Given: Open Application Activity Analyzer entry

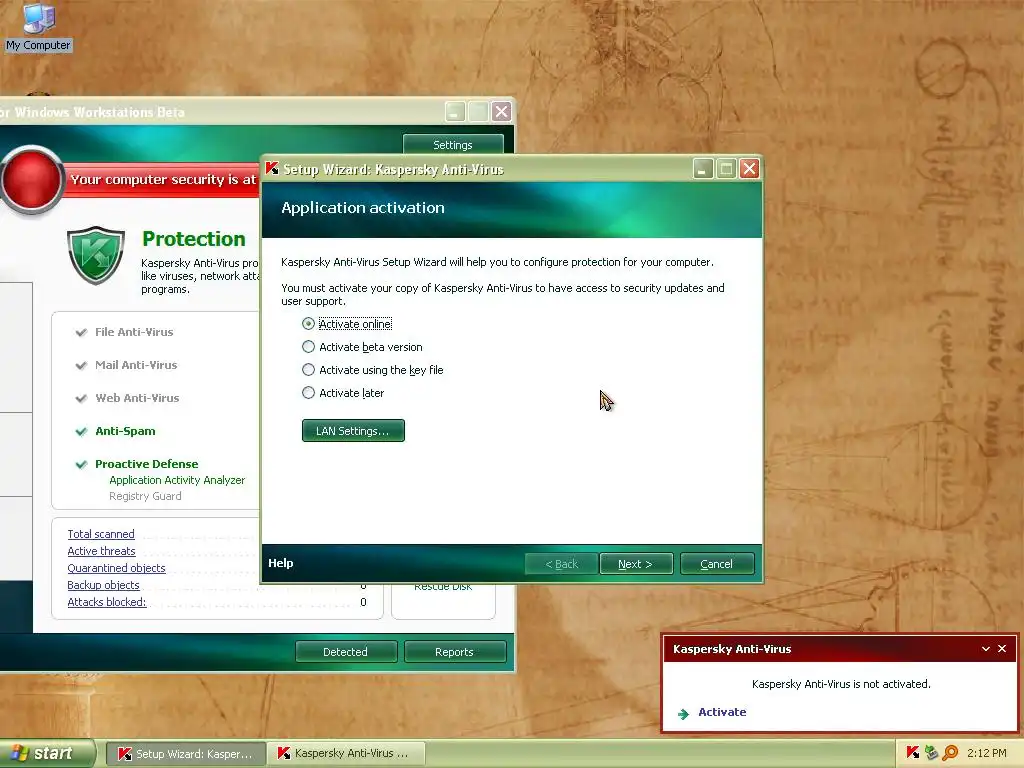Looking at the screenshot, I should tap(177, 480).
